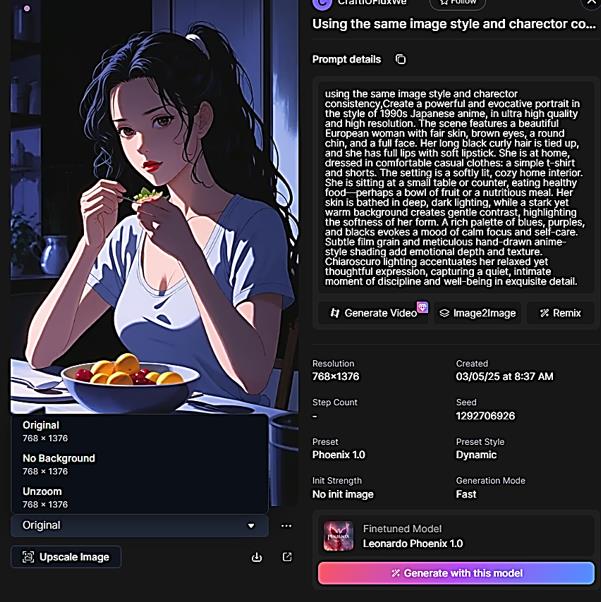Click the anime woman generated image
The image size is (601, 602).
154,207
